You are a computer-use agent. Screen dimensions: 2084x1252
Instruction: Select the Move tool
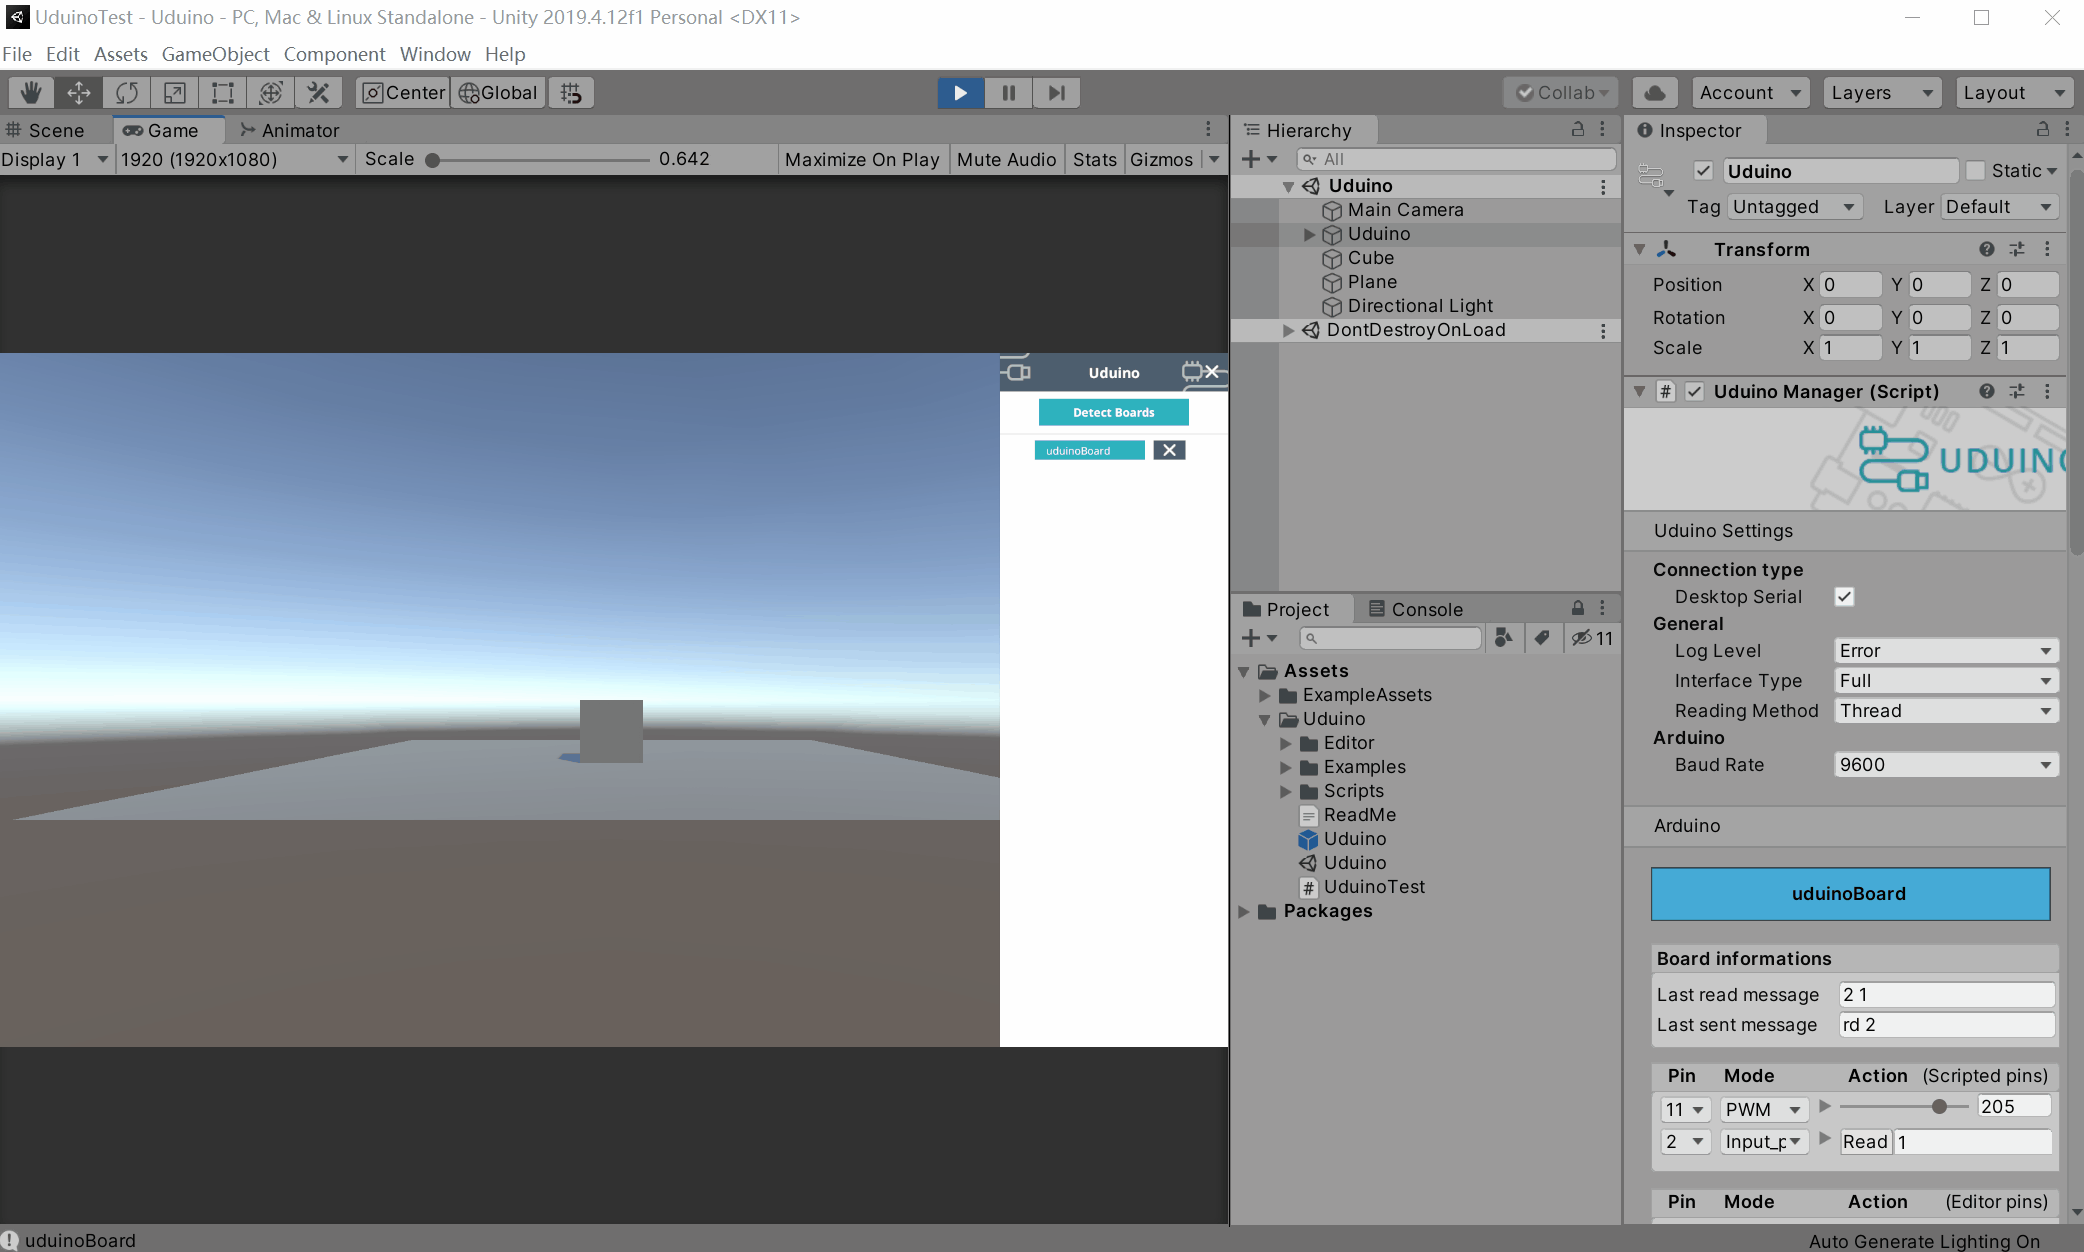(78, 92)
